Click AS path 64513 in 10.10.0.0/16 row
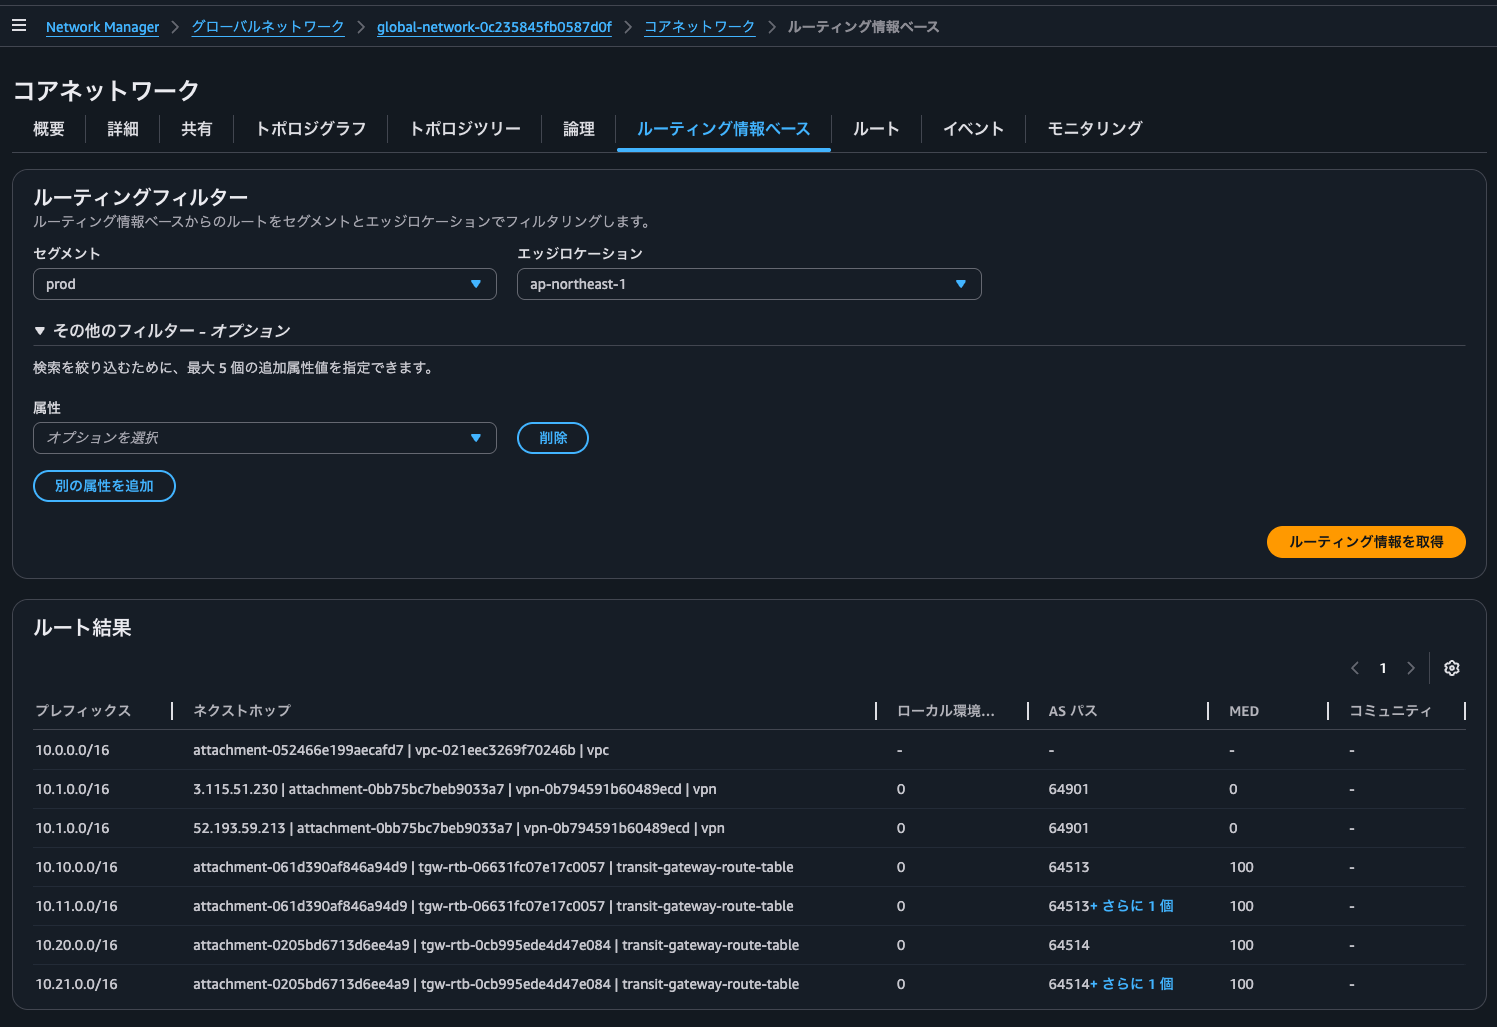The width and height of the screenshot is (1497, 1027). [x=1069, y=867]
